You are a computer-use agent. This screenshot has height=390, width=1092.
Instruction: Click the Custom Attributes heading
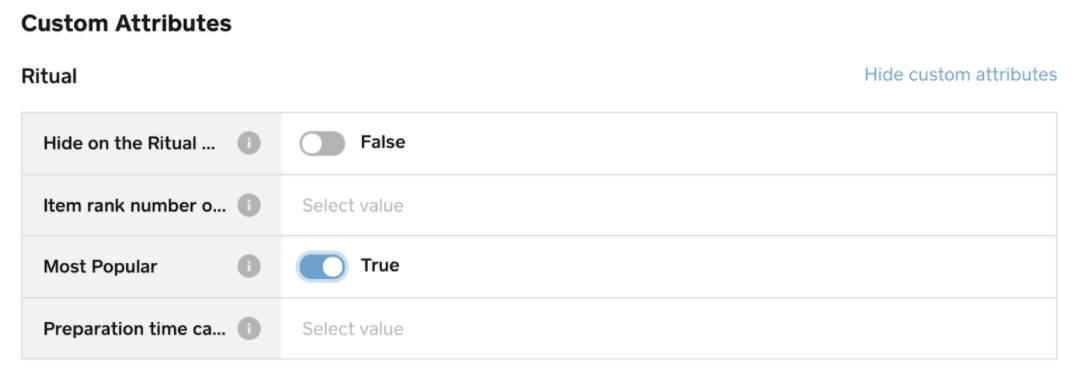(x=126, y=23)
